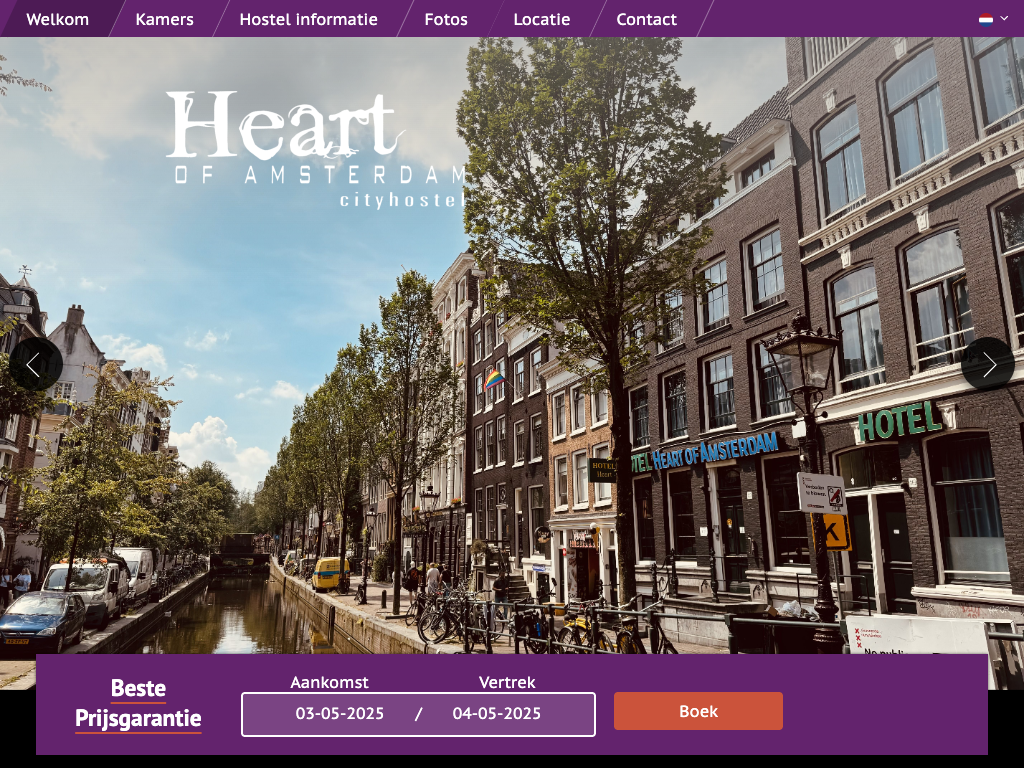The height and width of the screenshot is (768, 1024).
Task: Open the Vertrek date picker
Action: point(497,713)
